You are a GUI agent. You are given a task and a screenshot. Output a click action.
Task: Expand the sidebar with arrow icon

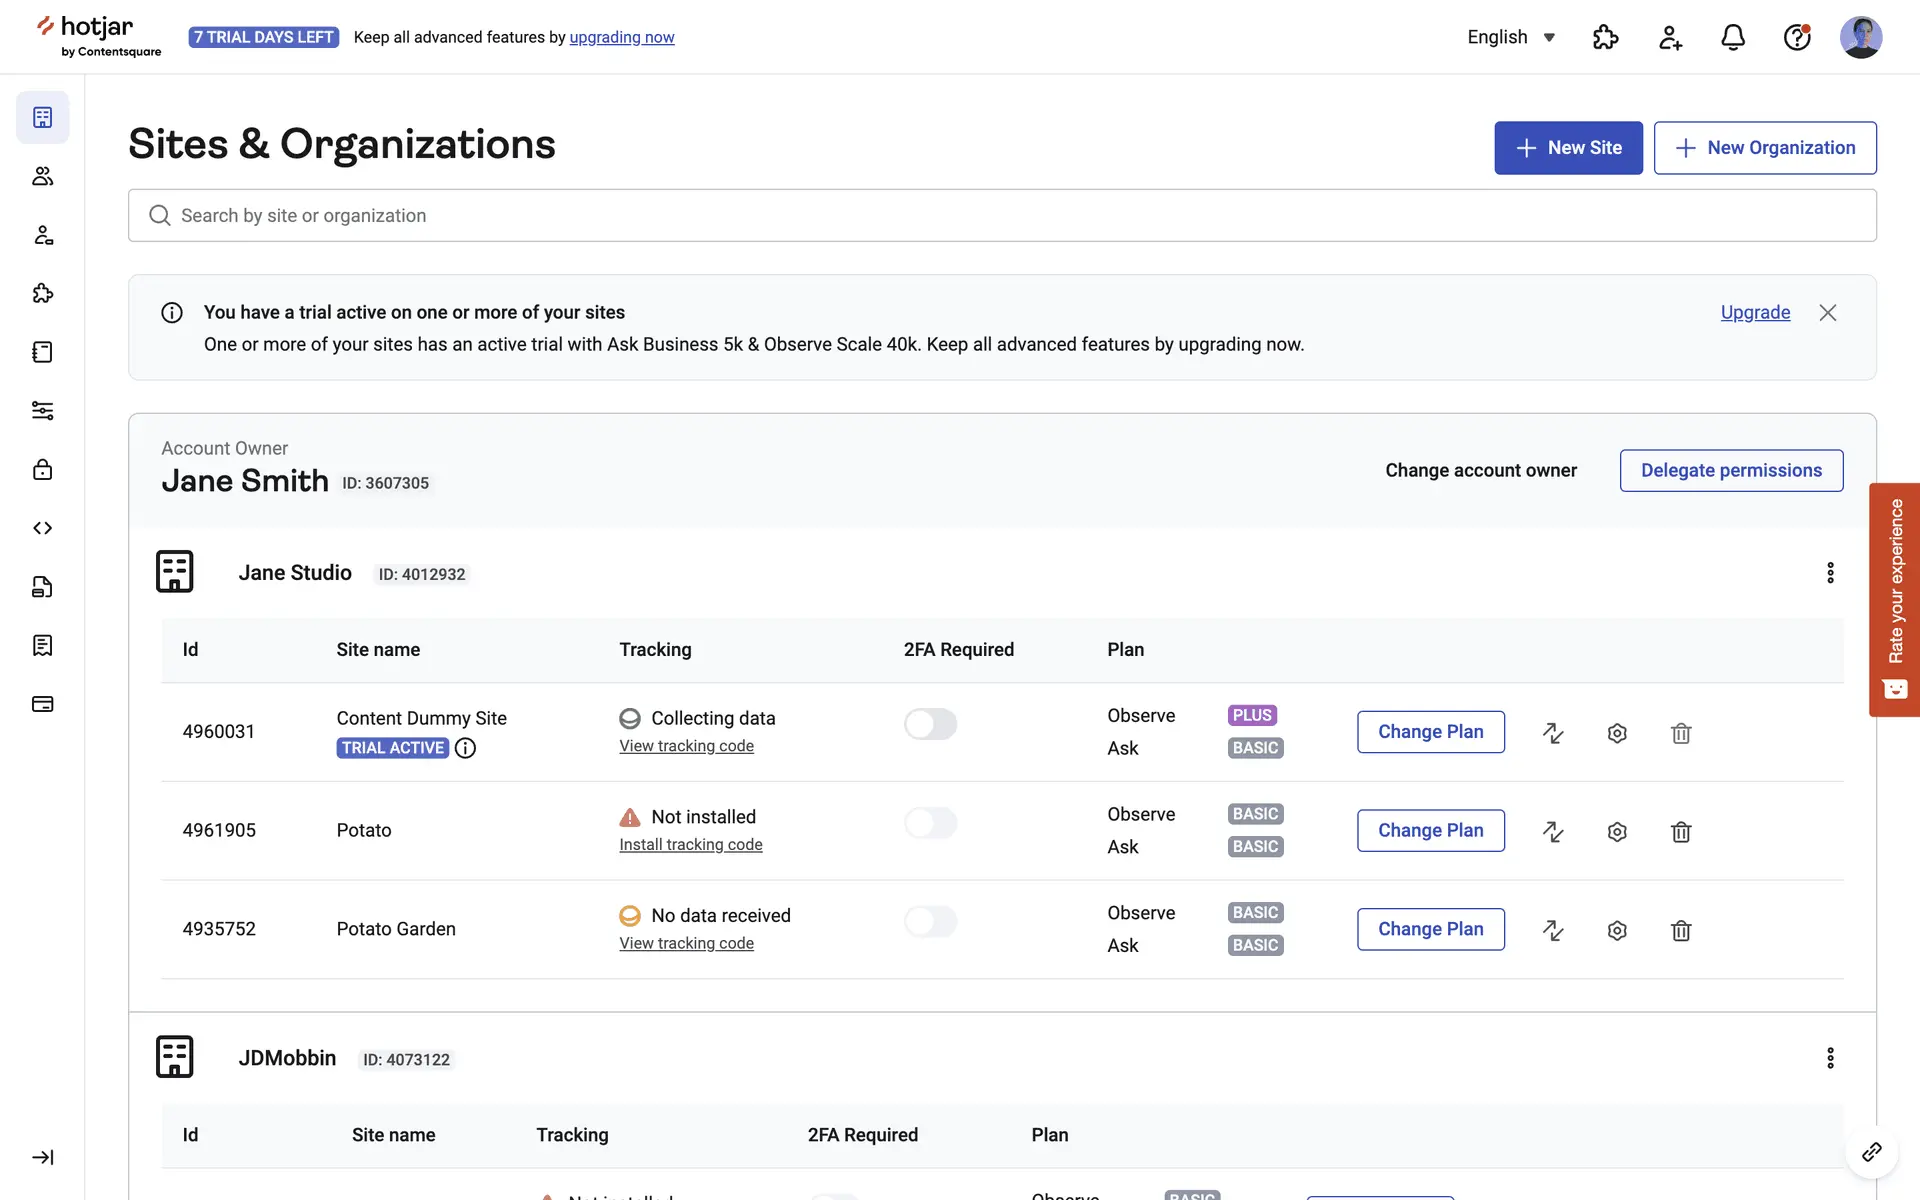[x=42, y=1157]
